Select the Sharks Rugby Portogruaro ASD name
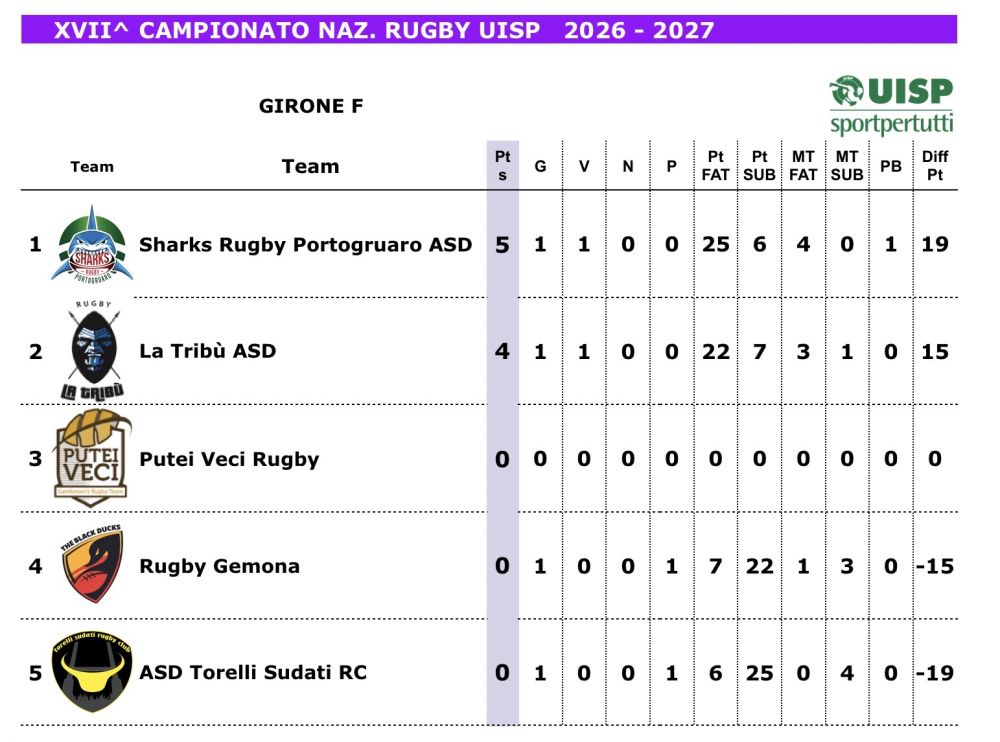Image resolution: width=1000 pixels, height=742 pixels. [305, 245]
